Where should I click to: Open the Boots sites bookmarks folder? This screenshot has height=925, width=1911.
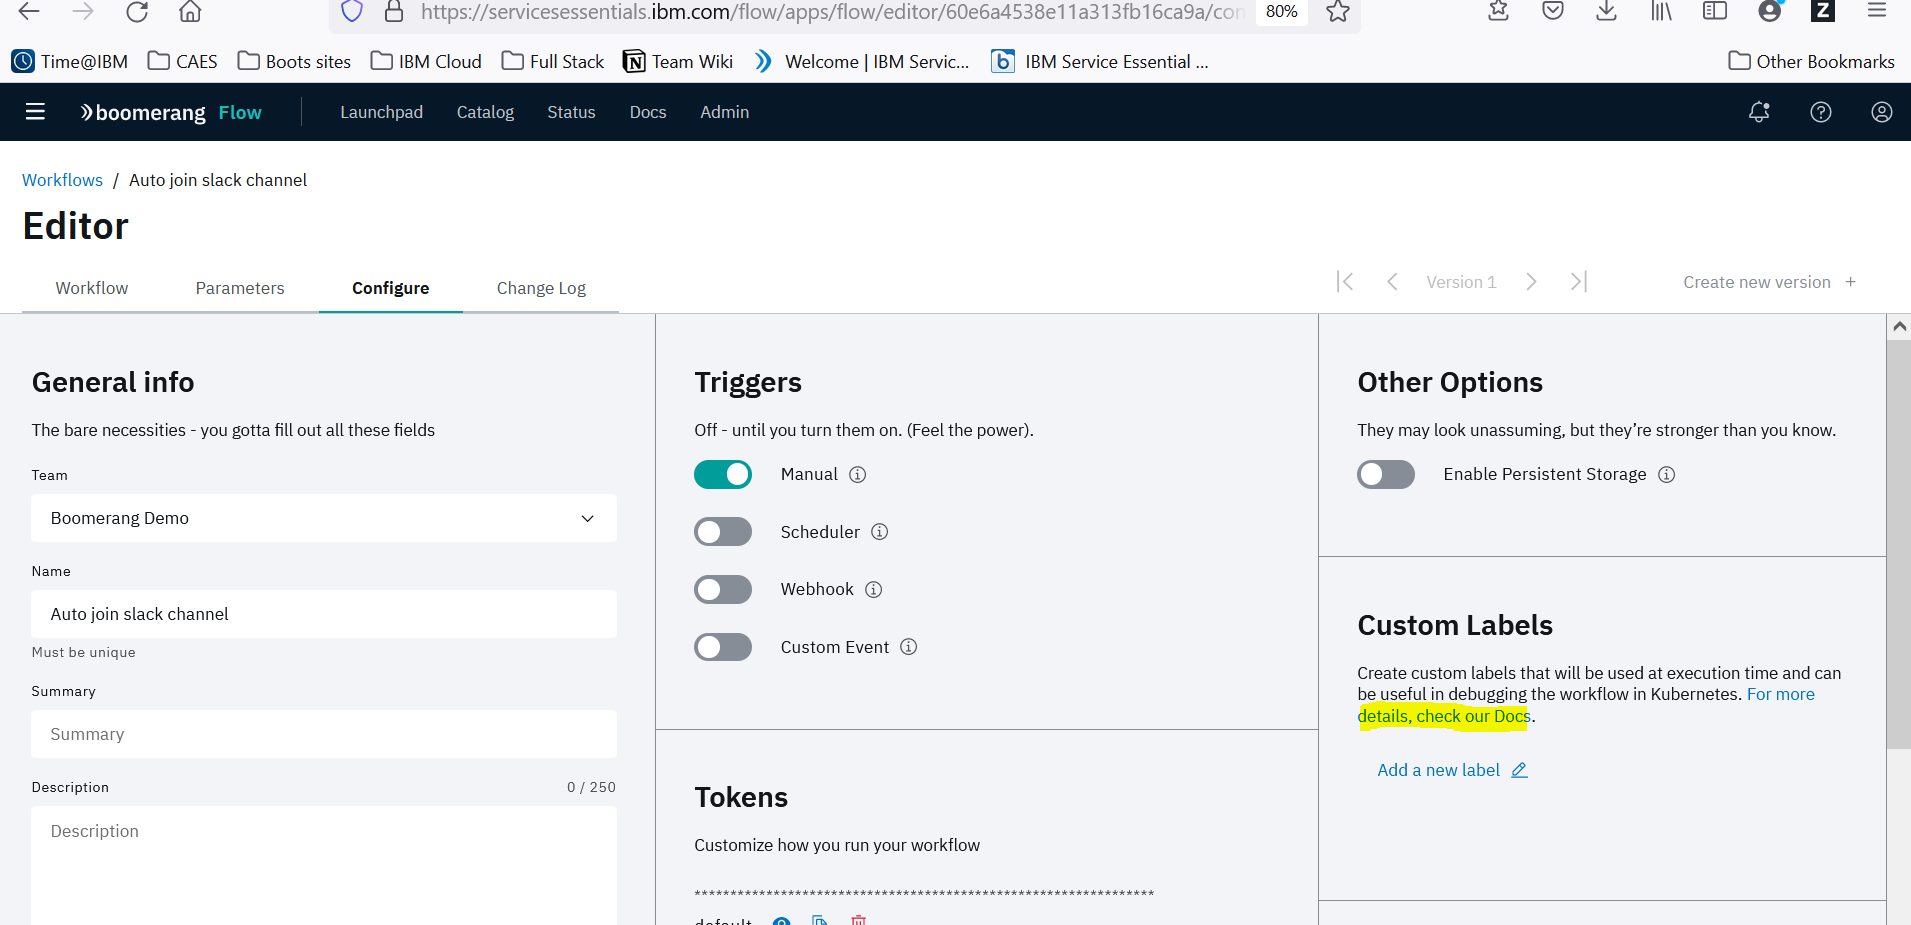(x=294, y=61)
